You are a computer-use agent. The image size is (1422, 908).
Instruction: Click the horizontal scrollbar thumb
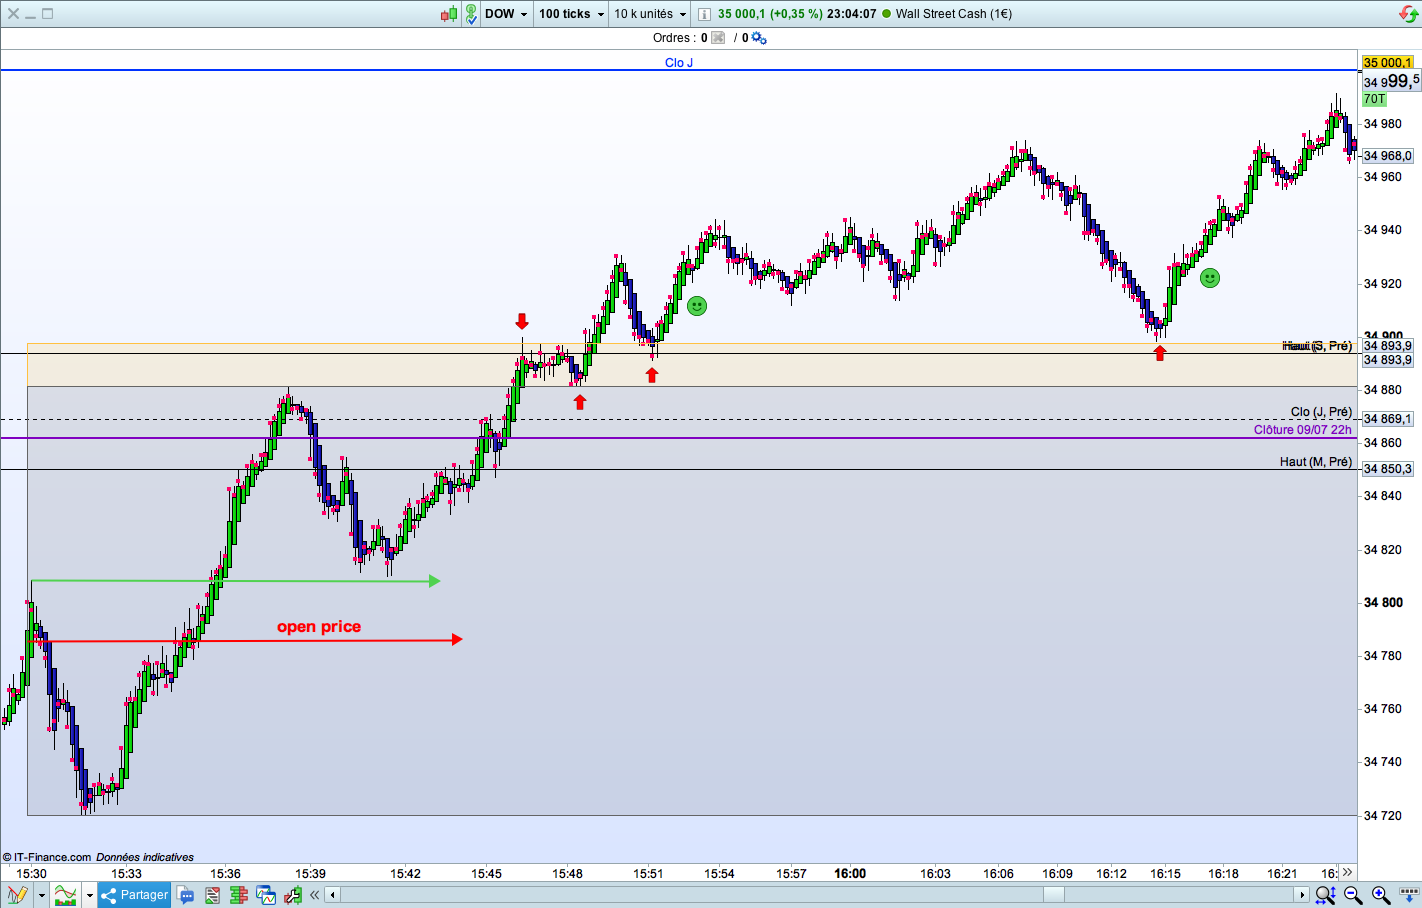(1054, 895)
